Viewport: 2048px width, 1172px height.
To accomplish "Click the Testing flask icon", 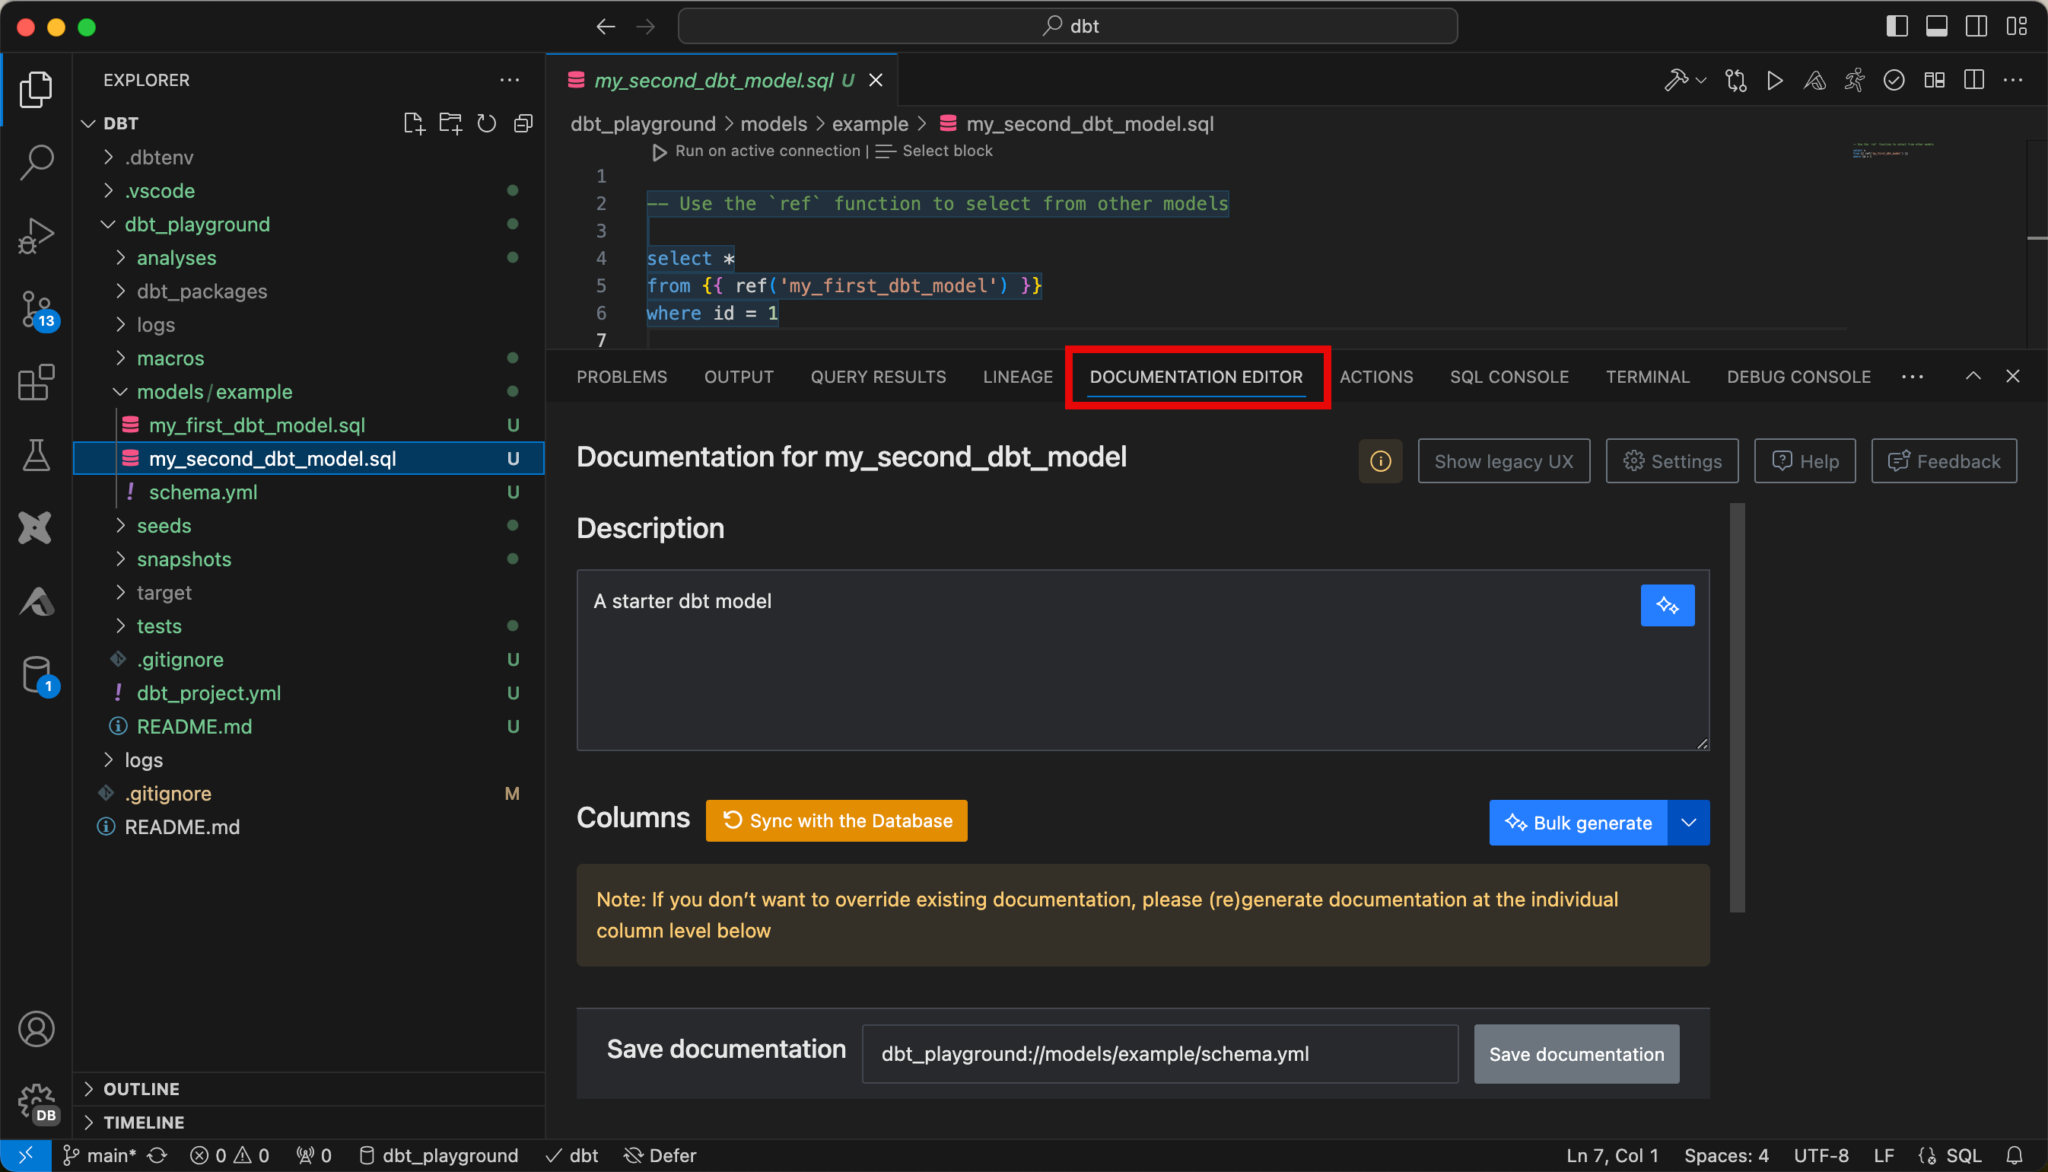I will pyautogui.click(x=36, y=455).
